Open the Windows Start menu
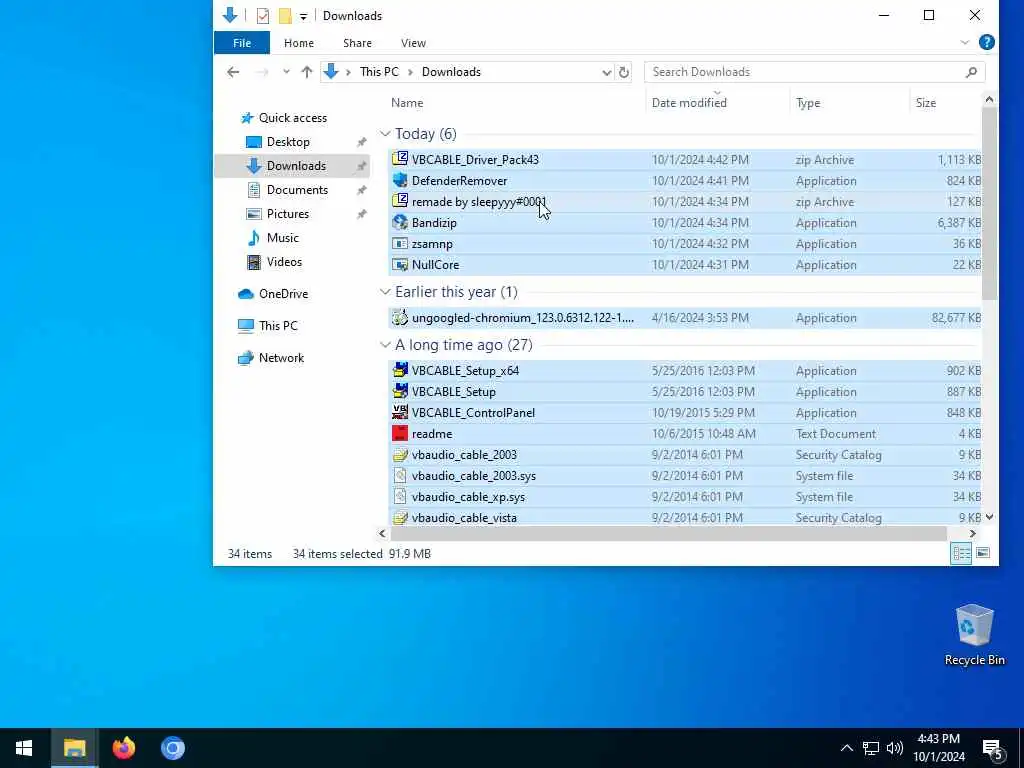The image size is (1024, 768). (24, 748)
